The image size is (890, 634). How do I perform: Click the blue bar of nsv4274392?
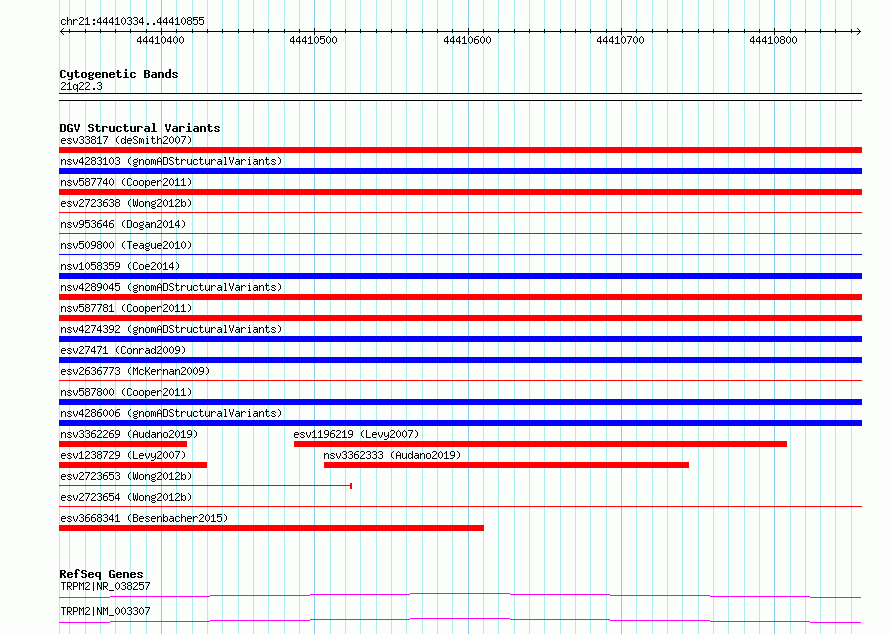[x=460, y=339]
